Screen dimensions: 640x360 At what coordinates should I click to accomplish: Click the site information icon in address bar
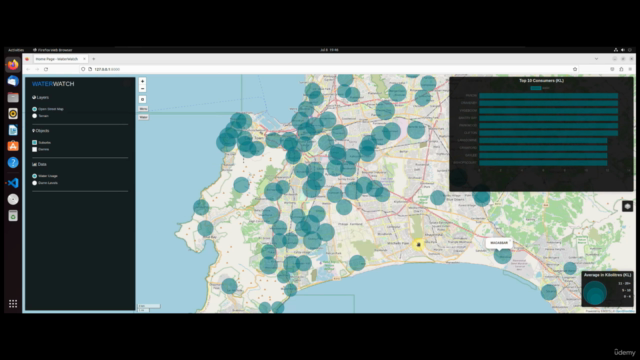[90, 69]
